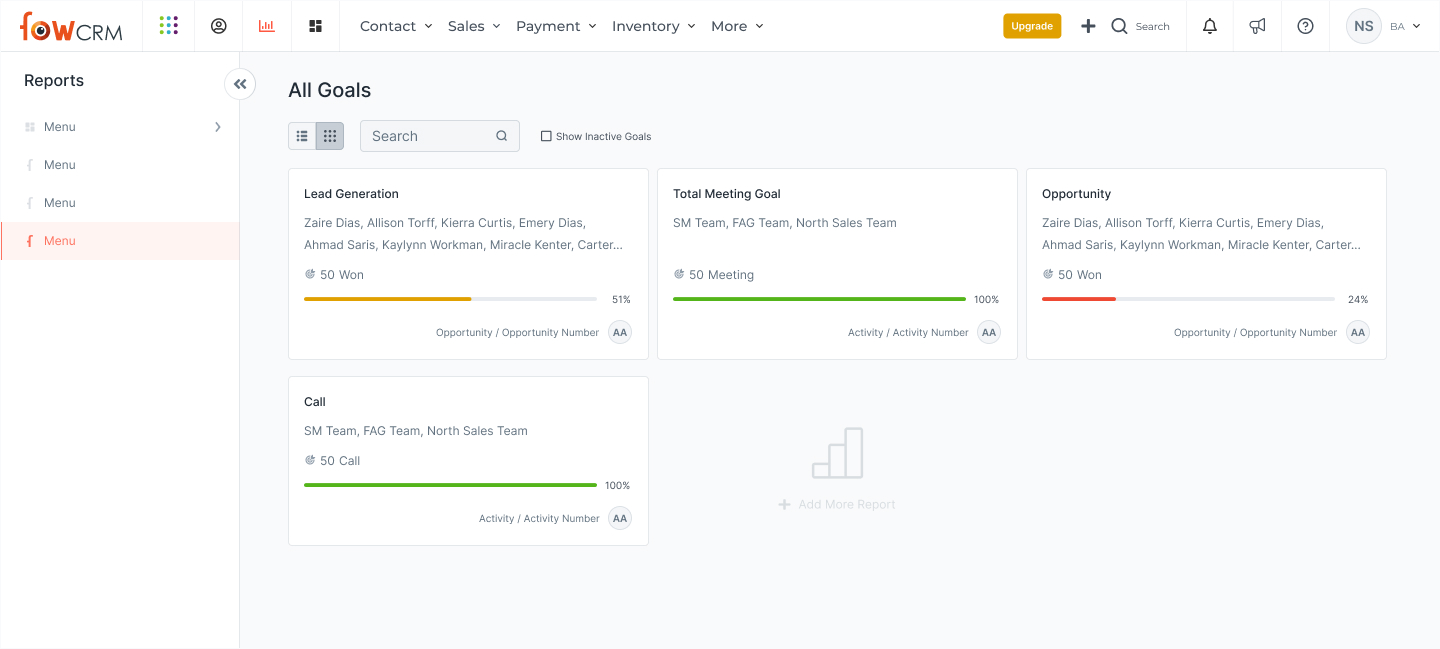Open the Call goal title
1440x649 pixels.
pos(315,402)
